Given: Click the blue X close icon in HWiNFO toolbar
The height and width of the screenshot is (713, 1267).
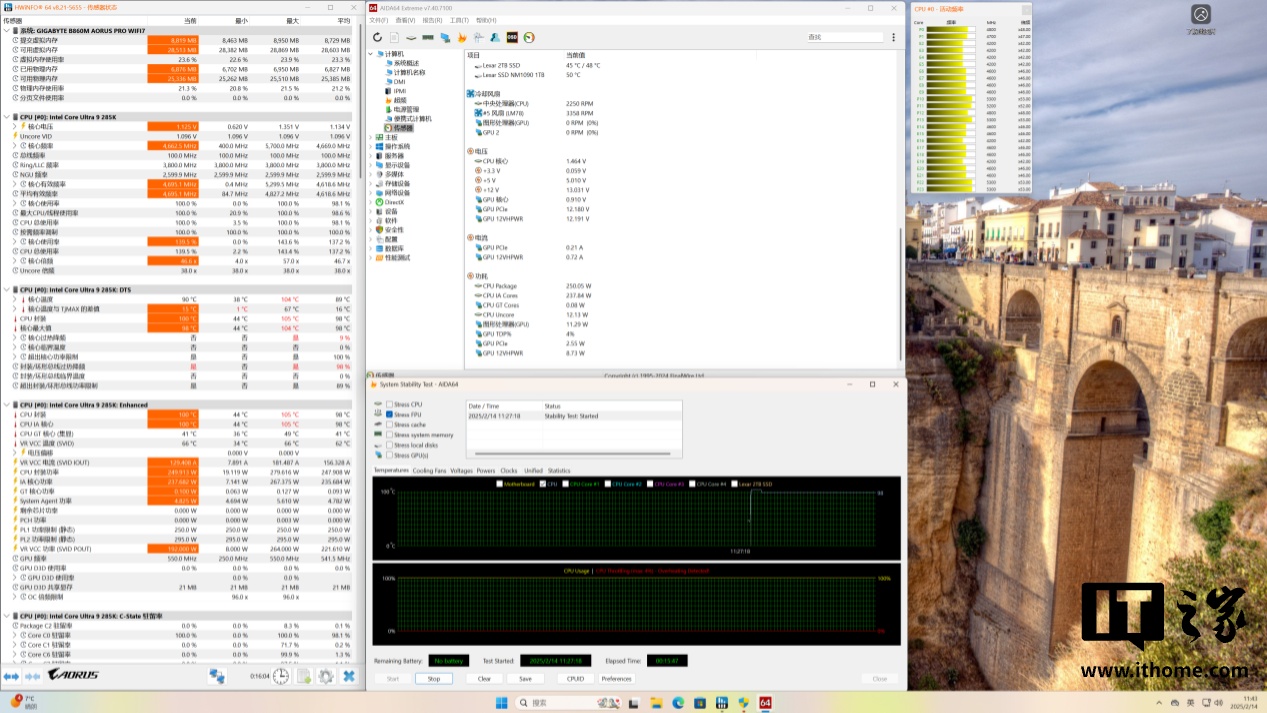Looking at the screenshot, I should coord(349,677).
